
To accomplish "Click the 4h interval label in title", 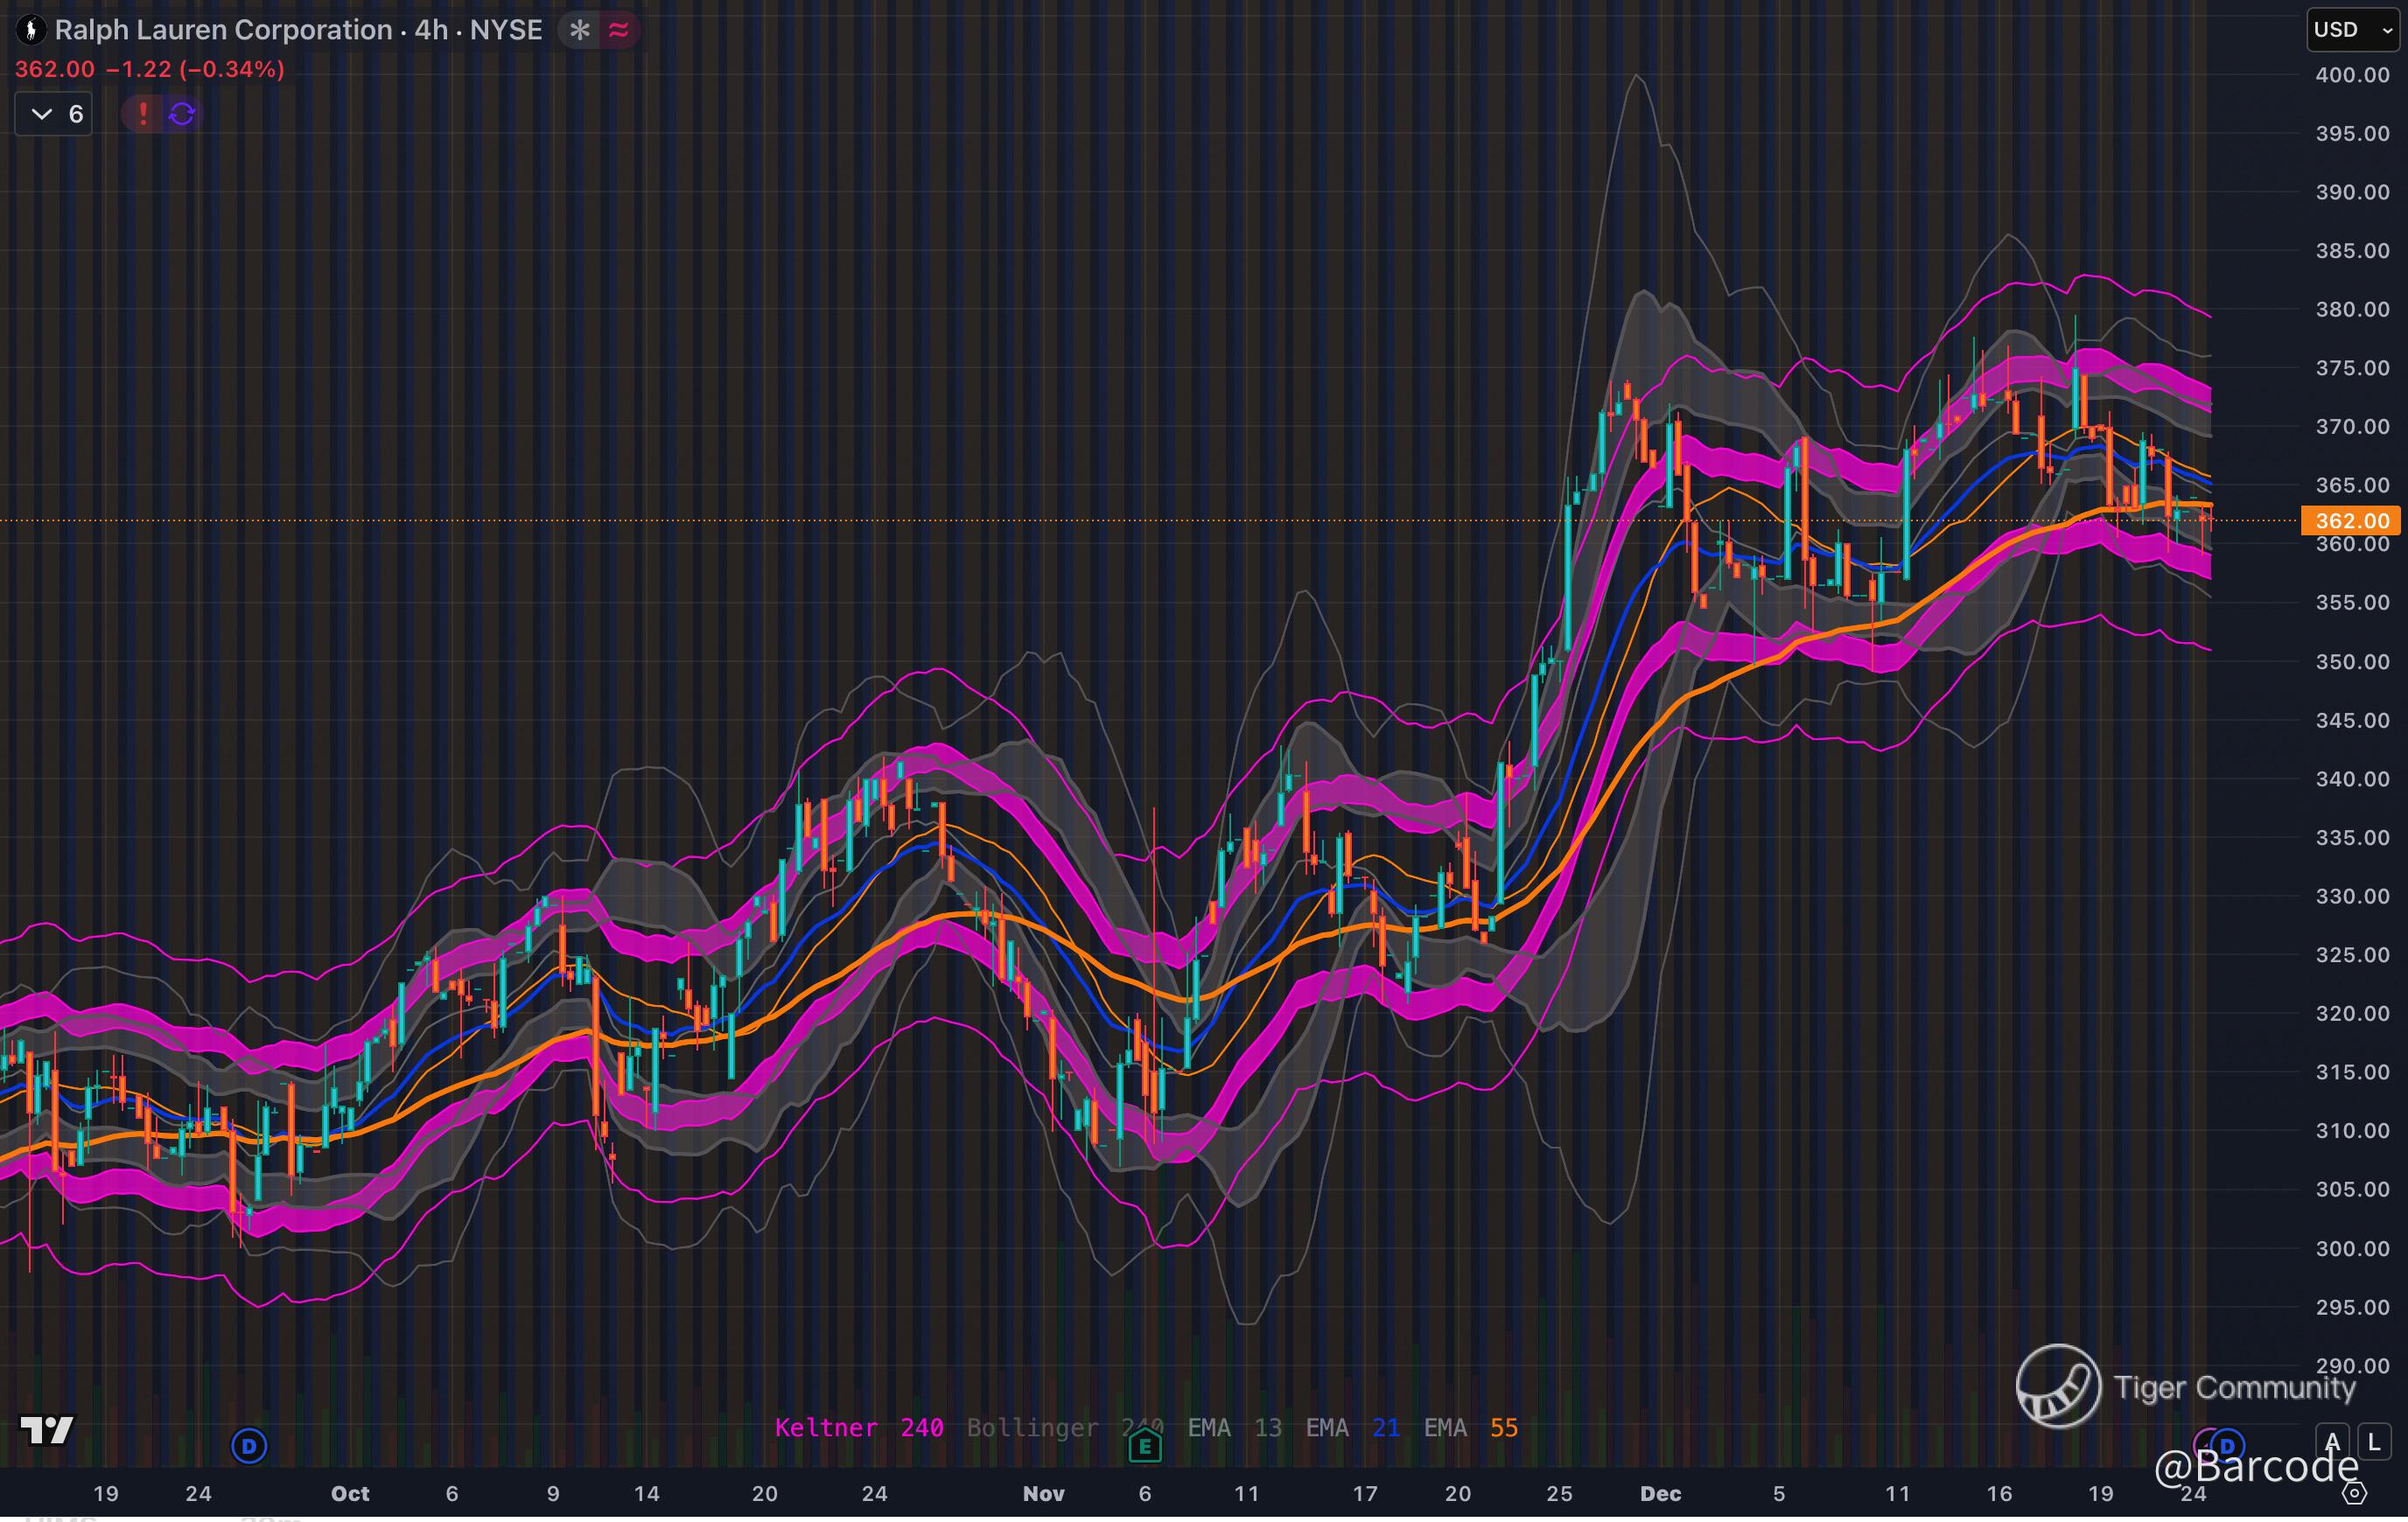I will click(431, 30).
